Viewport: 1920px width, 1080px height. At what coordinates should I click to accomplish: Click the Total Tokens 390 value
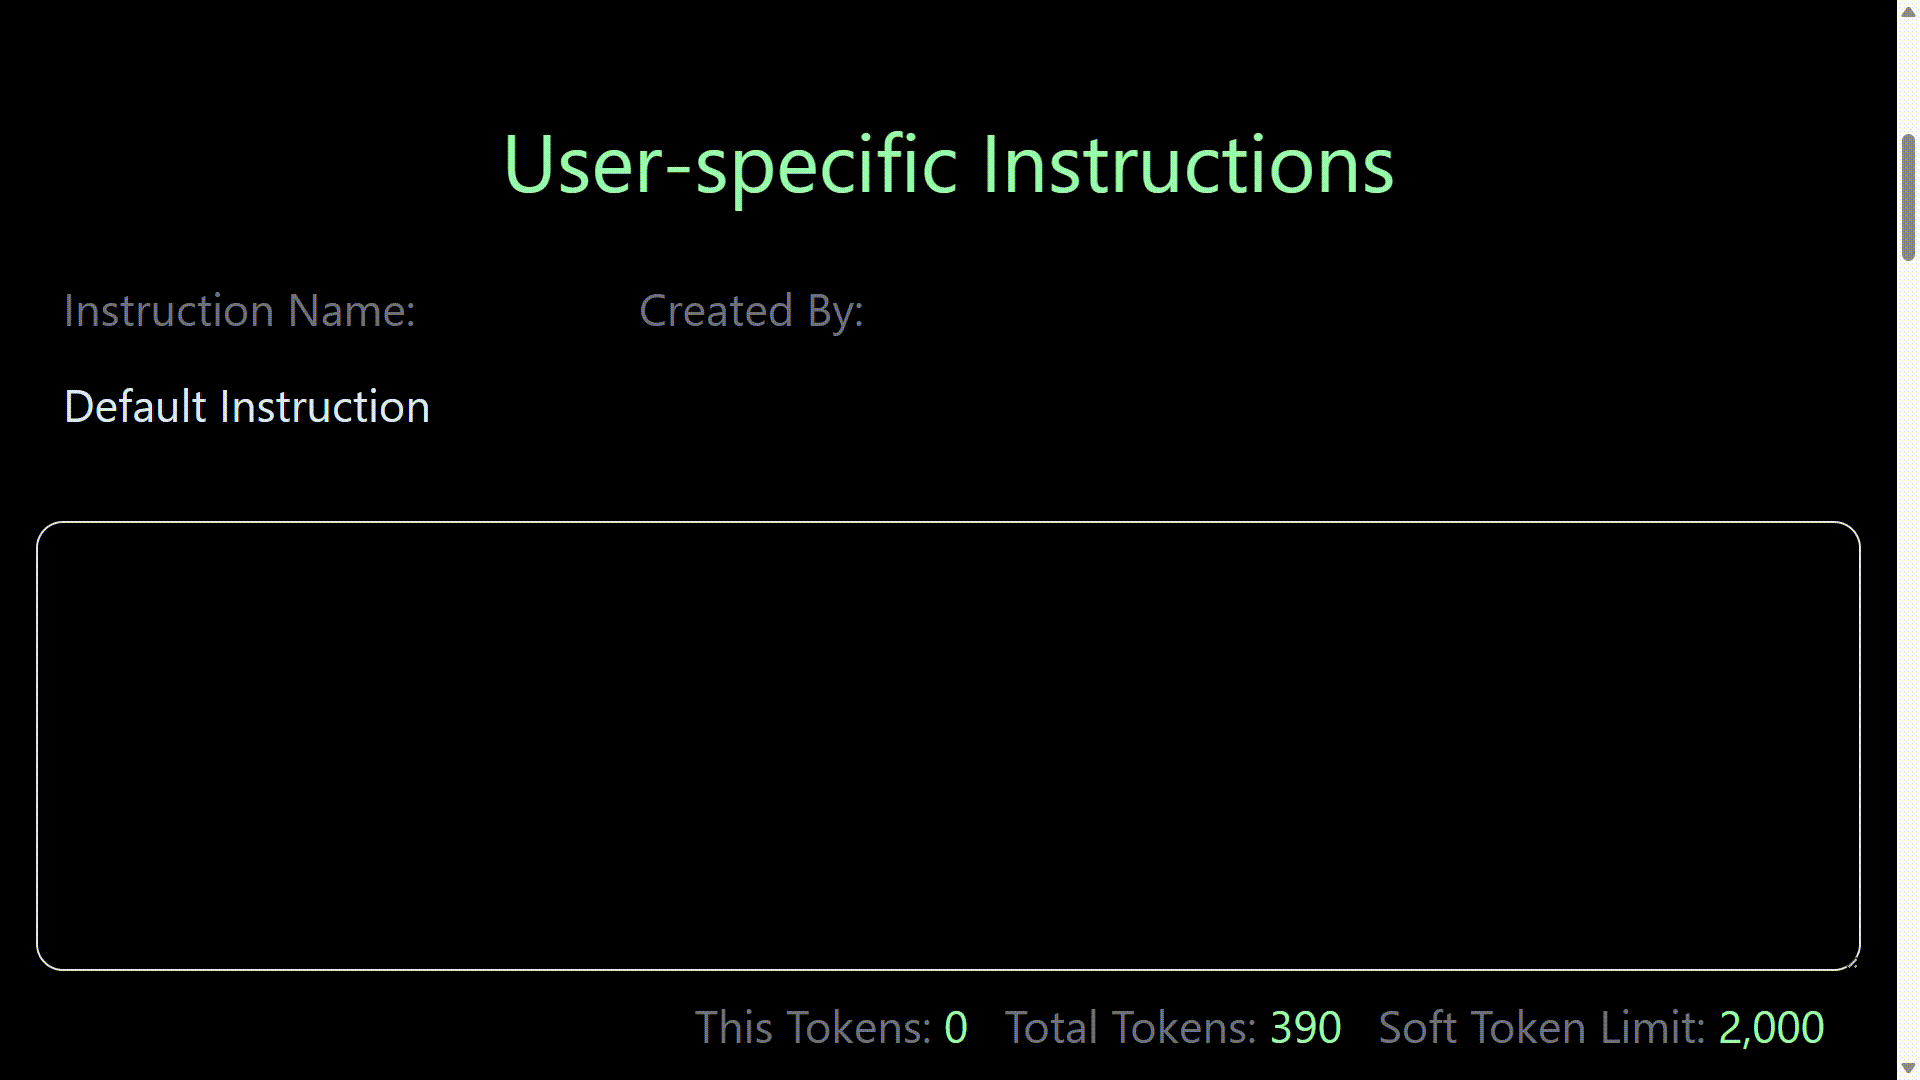coord(1305,1027)
